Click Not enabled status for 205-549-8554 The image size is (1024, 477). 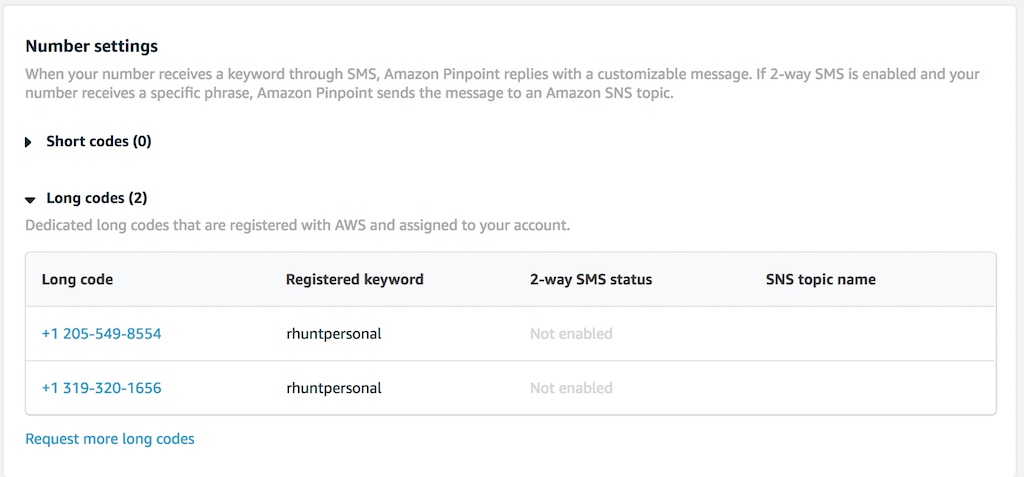pyautogui.click(x=571, y=334)
